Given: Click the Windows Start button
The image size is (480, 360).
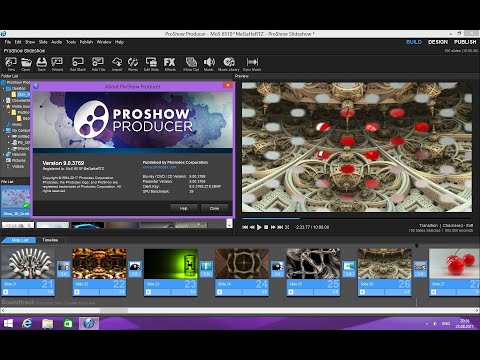Looking at the screenshot, I should 8,323.
